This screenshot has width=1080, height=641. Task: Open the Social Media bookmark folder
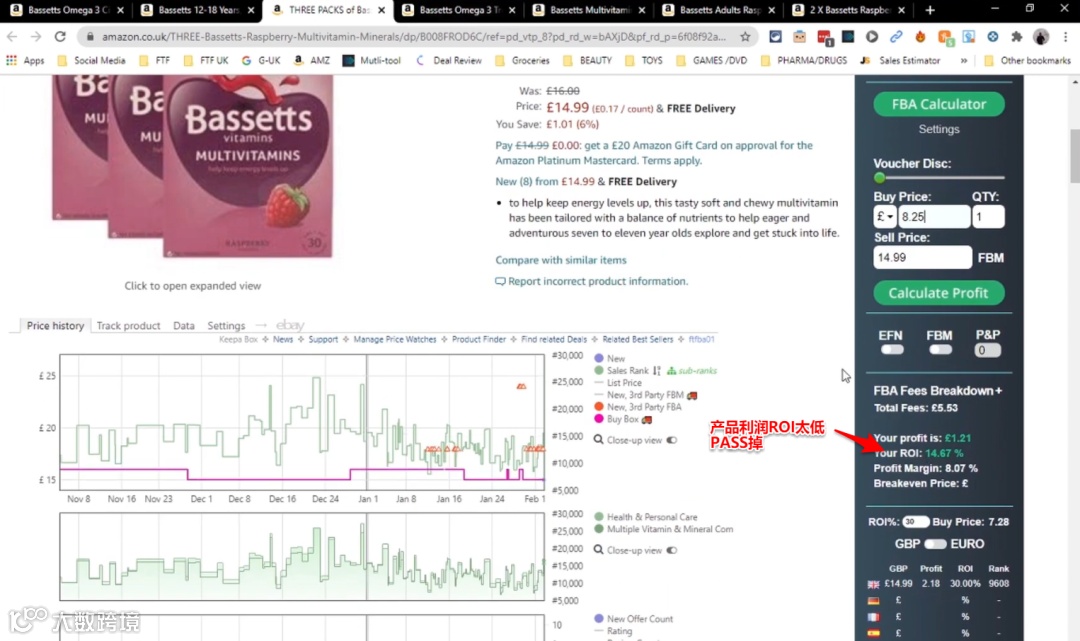pyautogui.click(x=92, y=61)
